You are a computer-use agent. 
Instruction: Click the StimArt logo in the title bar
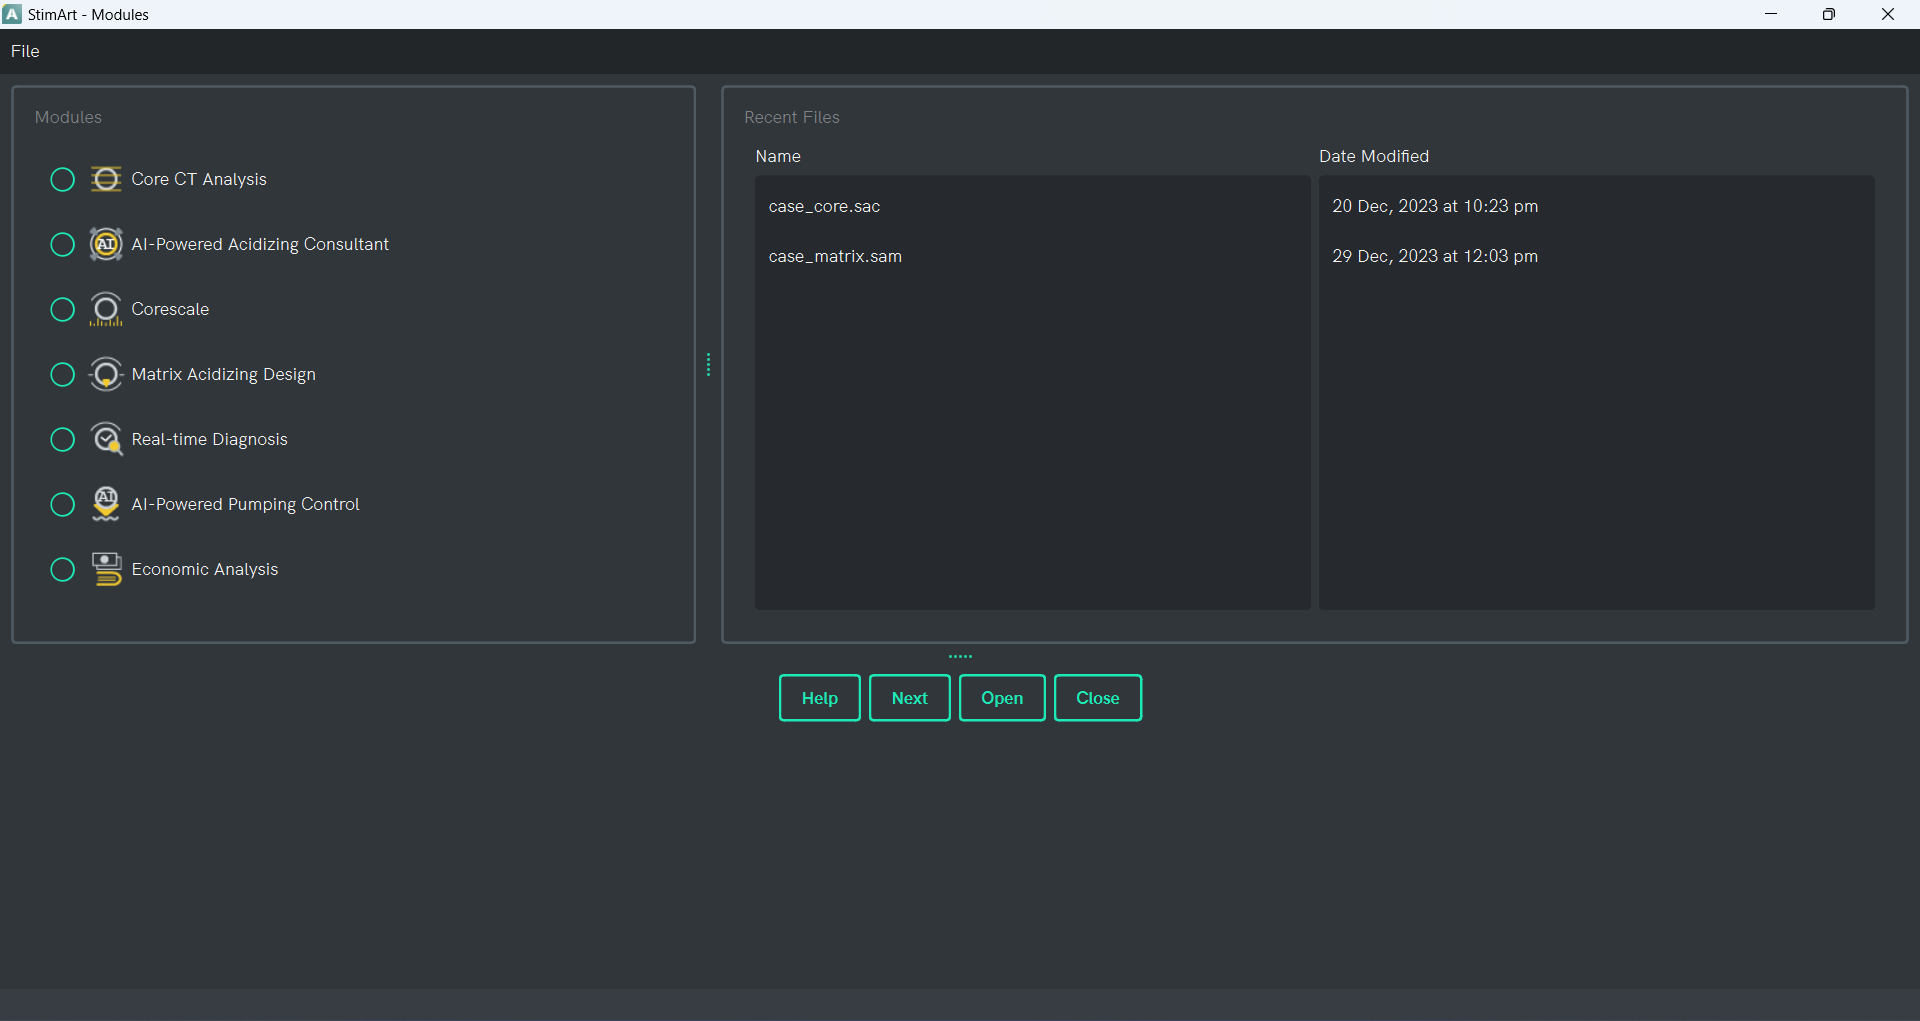[13, 14]
